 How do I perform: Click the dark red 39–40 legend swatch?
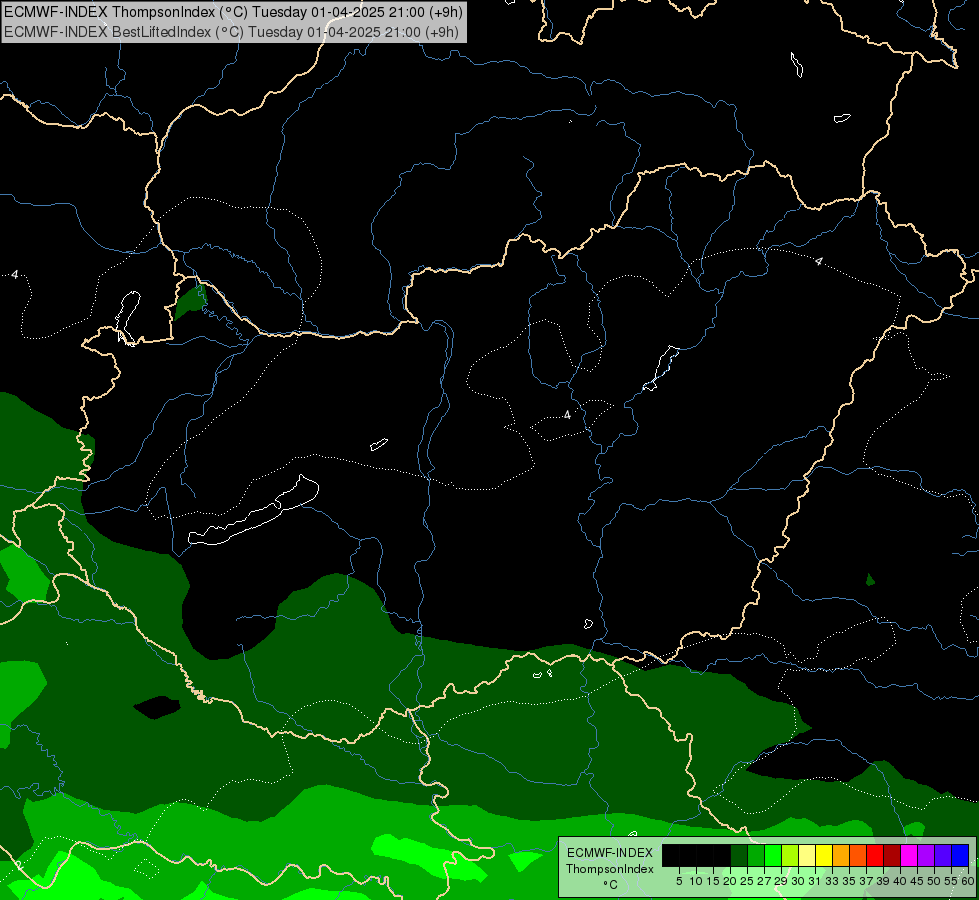(x=892, y=855)
